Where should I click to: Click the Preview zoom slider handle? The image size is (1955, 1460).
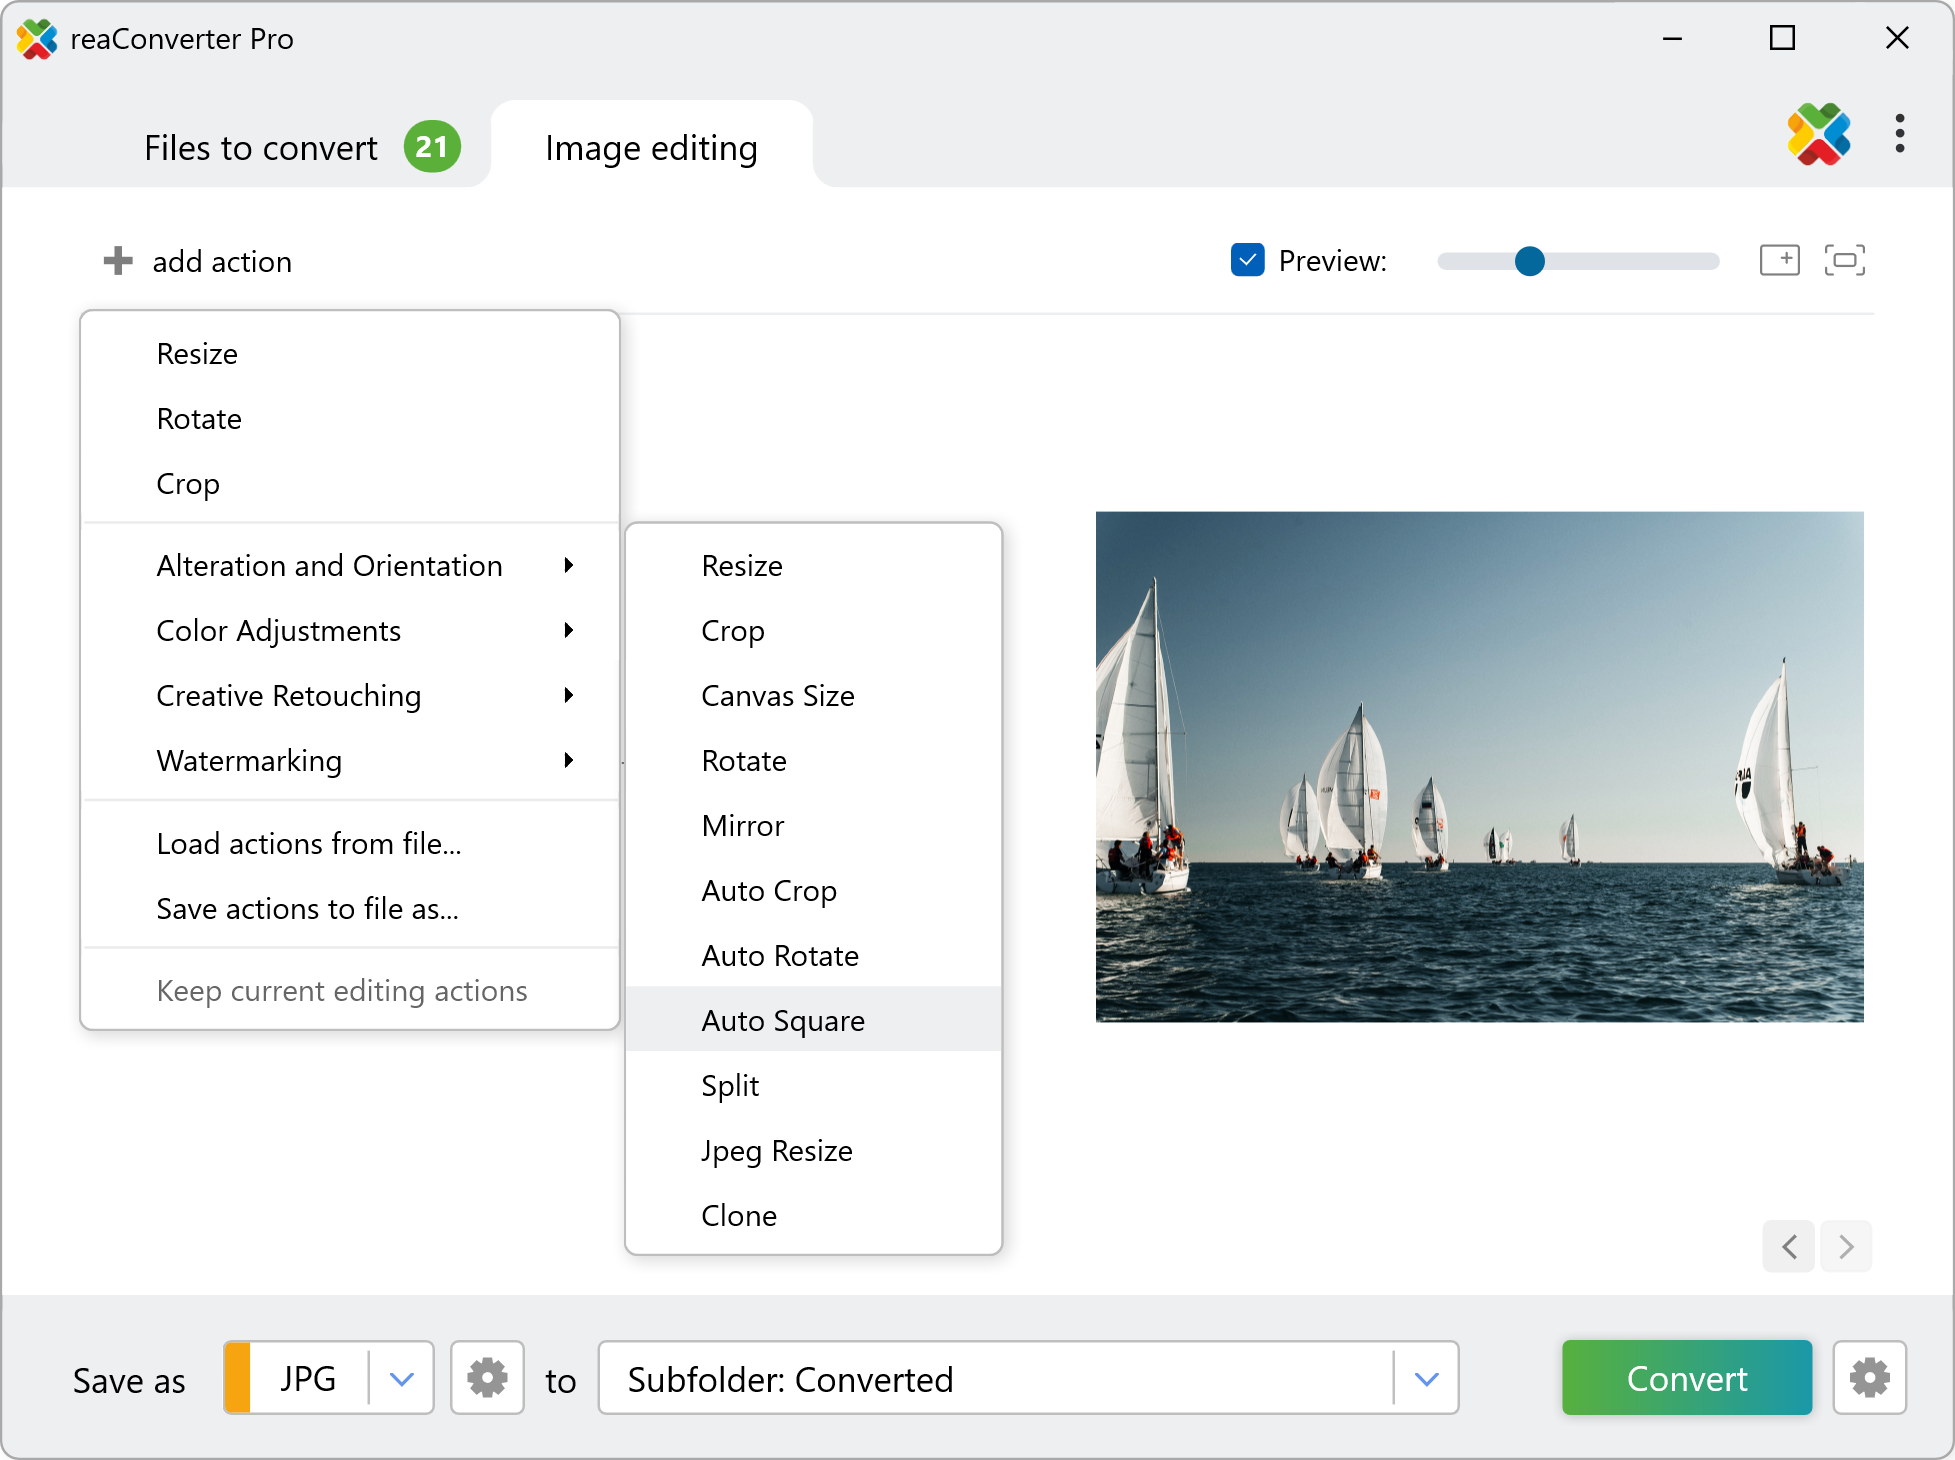[x=1529, y=261]
